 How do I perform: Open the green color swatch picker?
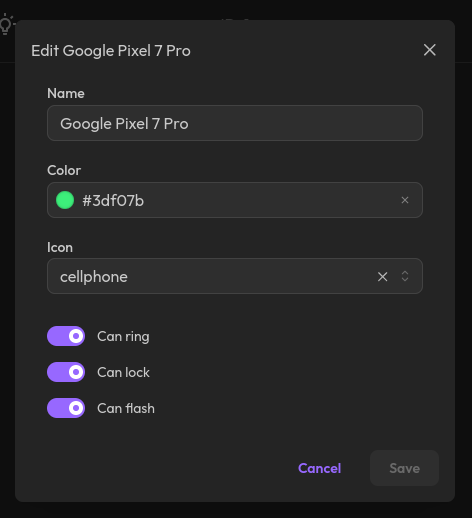(x=65, y=200)
